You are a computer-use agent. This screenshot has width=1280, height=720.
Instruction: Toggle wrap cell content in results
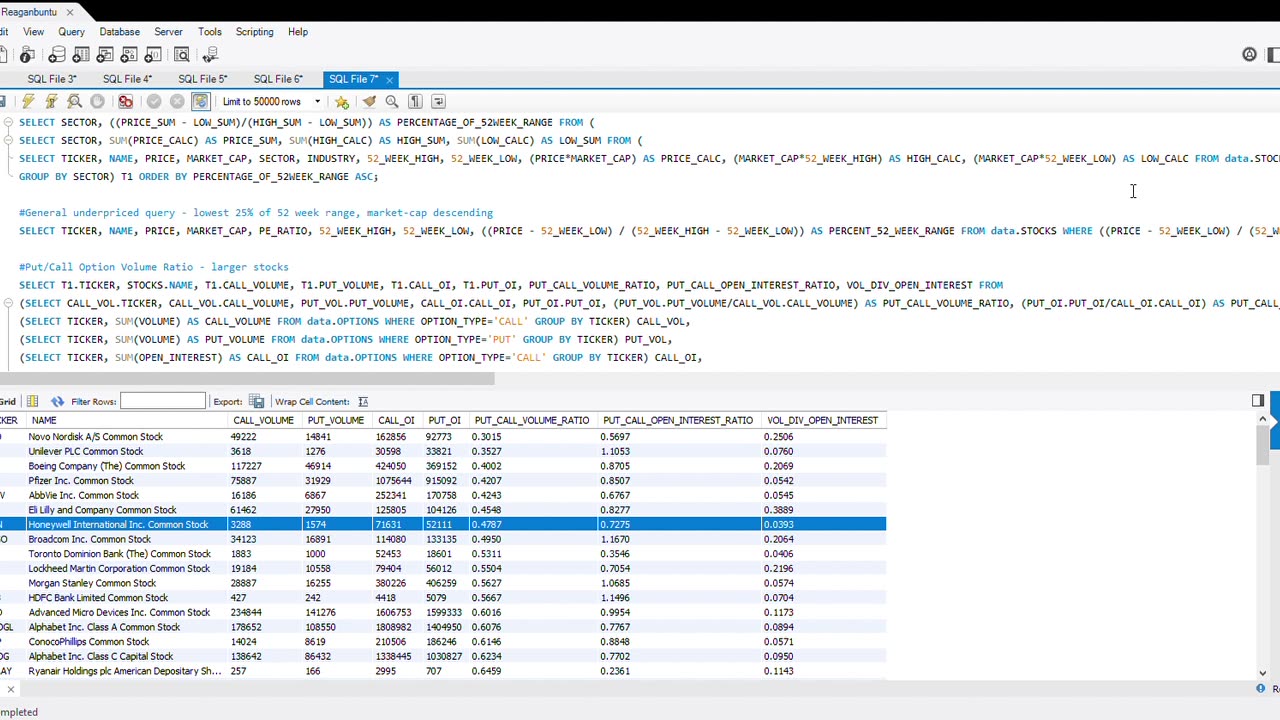point(363,401)
